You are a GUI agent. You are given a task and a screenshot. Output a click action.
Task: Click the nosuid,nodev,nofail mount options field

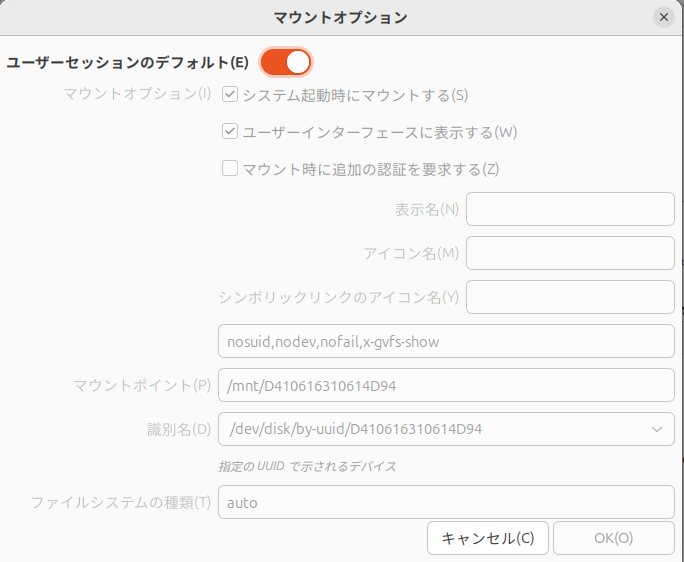coord(446,341)
